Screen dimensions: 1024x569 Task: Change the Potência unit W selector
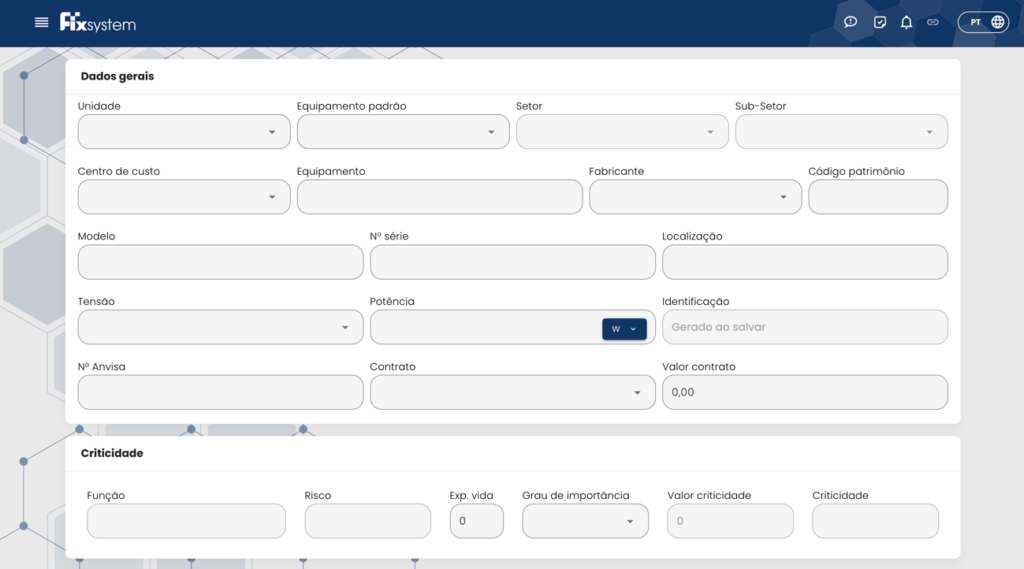pyautogui.click(x=624, y=329)
